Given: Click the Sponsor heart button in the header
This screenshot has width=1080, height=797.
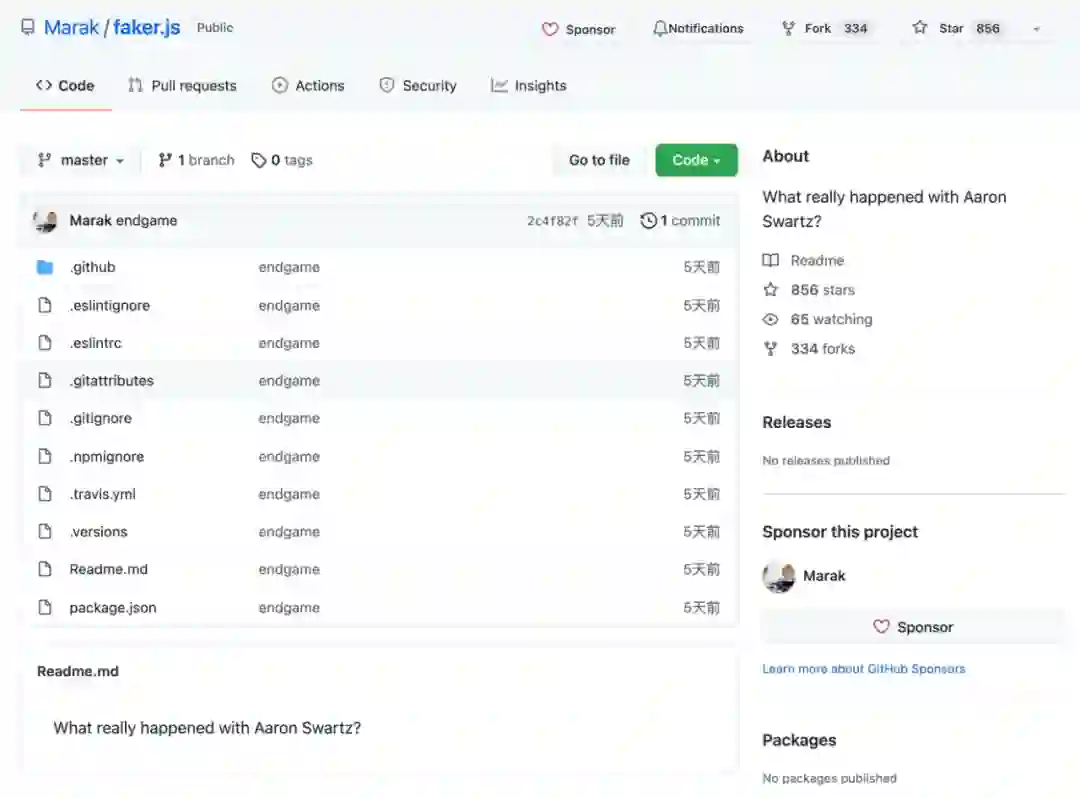Looking at the screenshot, I should [579, 29].
